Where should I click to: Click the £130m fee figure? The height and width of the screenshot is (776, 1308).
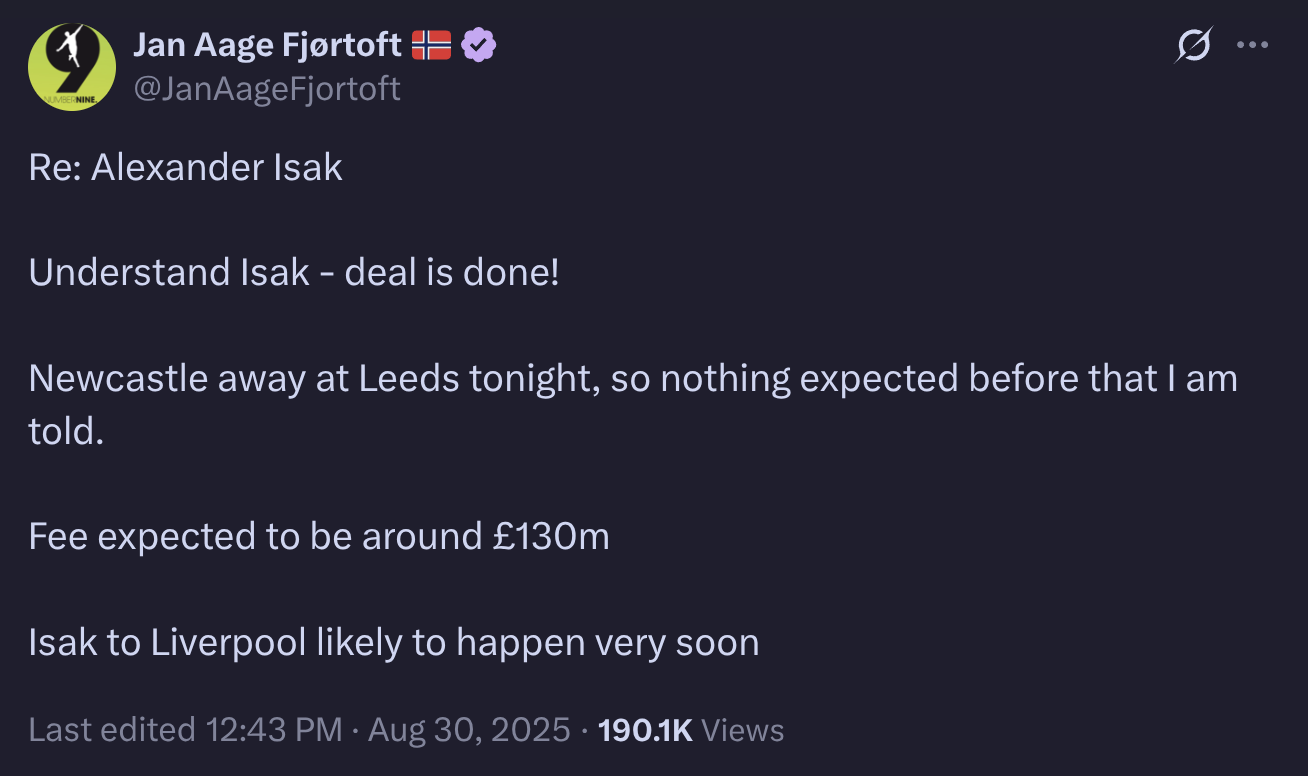[x=551, y=537]
